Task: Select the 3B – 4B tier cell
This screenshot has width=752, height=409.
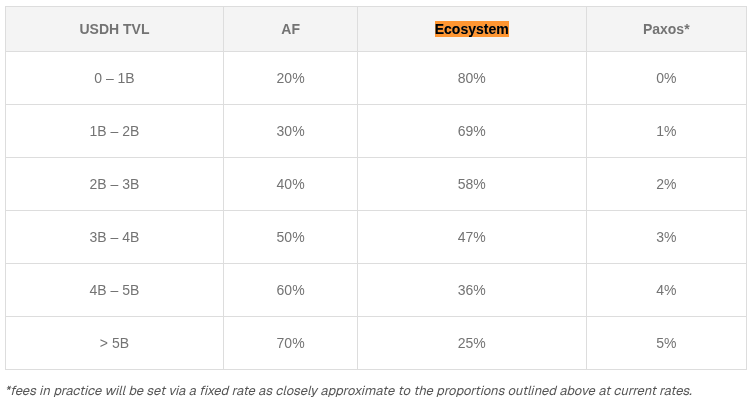Action: [114, 237]
